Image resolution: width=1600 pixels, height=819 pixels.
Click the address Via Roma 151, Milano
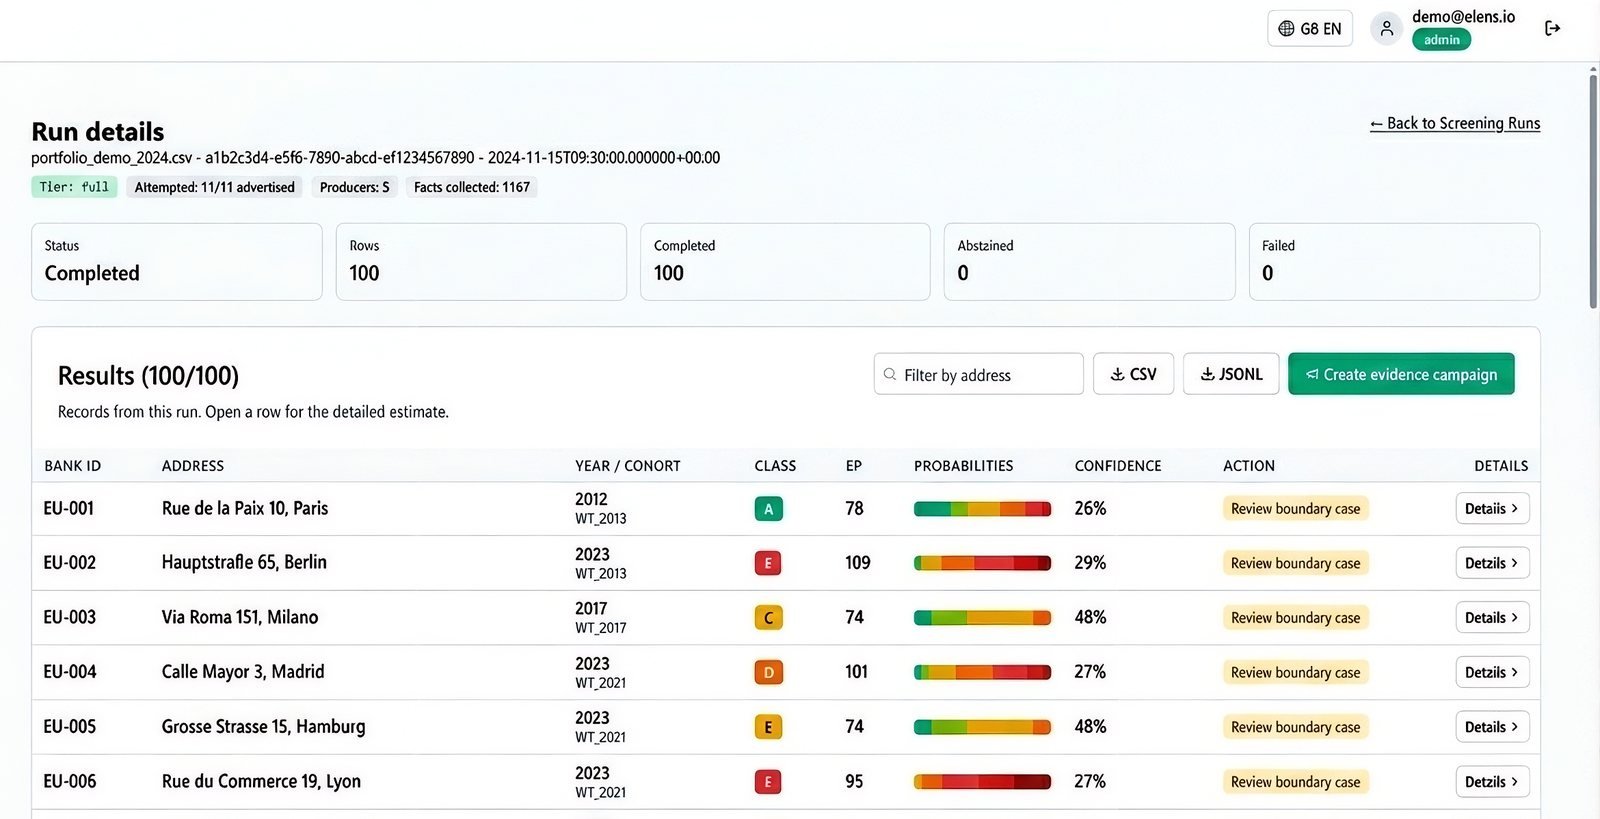(240, 618)
